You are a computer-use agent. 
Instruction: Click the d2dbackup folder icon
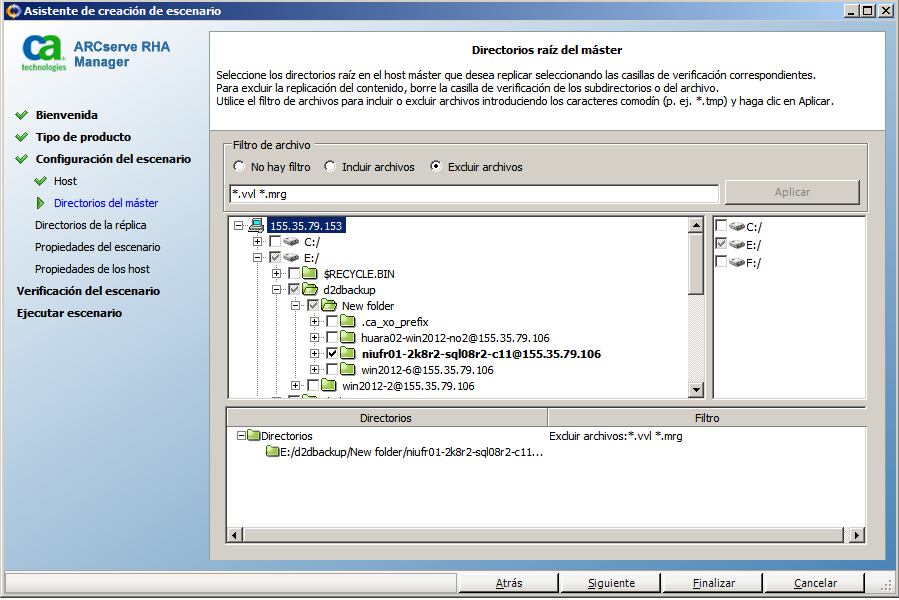click(x=310, y=290)
